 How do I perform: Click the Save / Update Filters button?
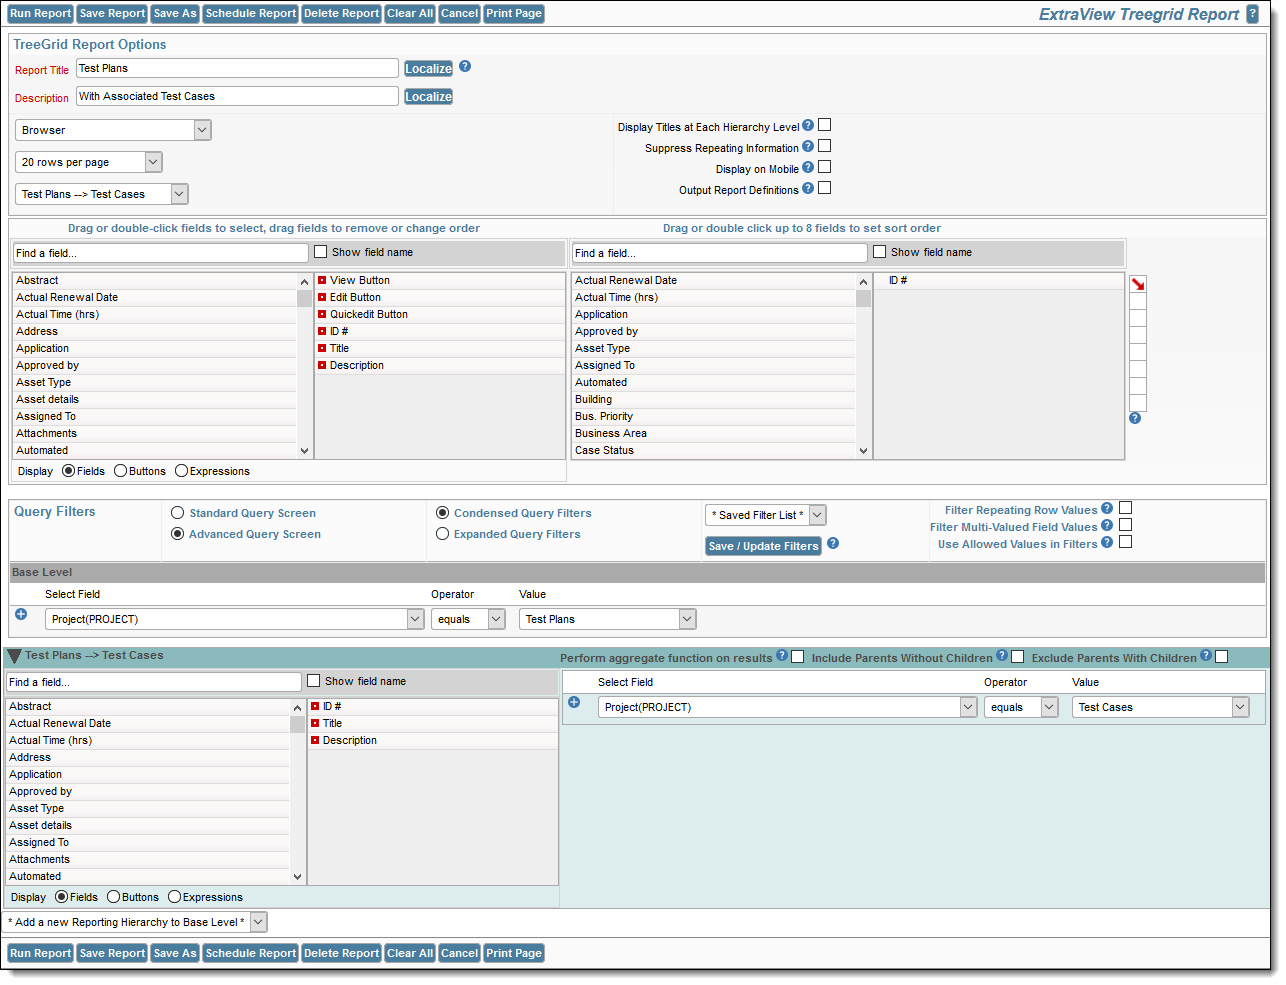(x=764, y=546)
